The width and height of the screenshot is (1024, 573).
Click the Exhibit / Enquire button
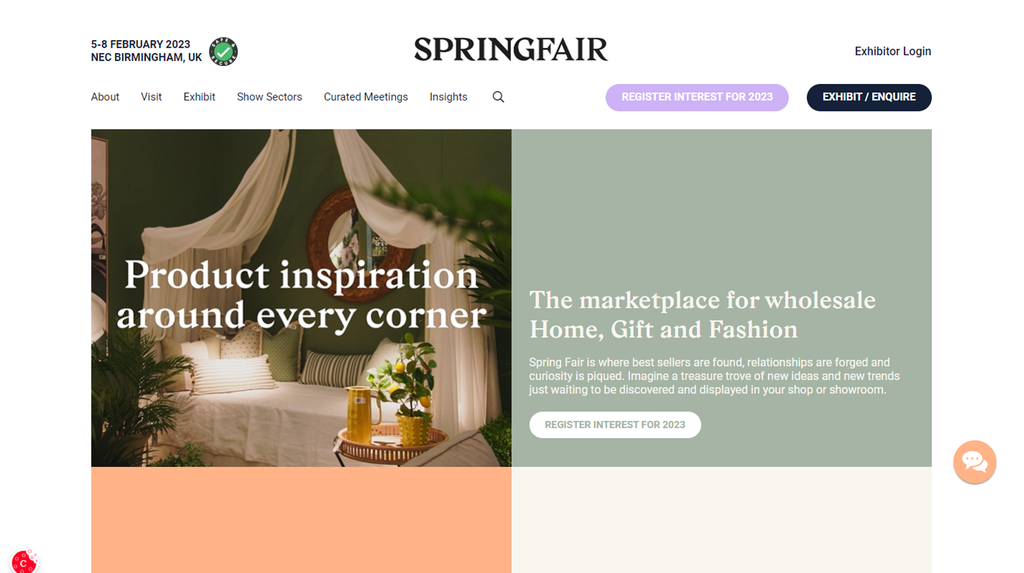click(x=869, y=97)
